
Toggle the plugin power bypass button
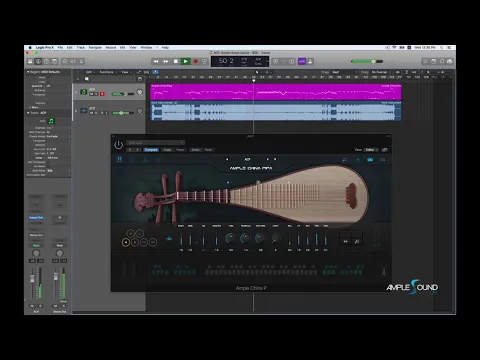[x=118, y=145]
